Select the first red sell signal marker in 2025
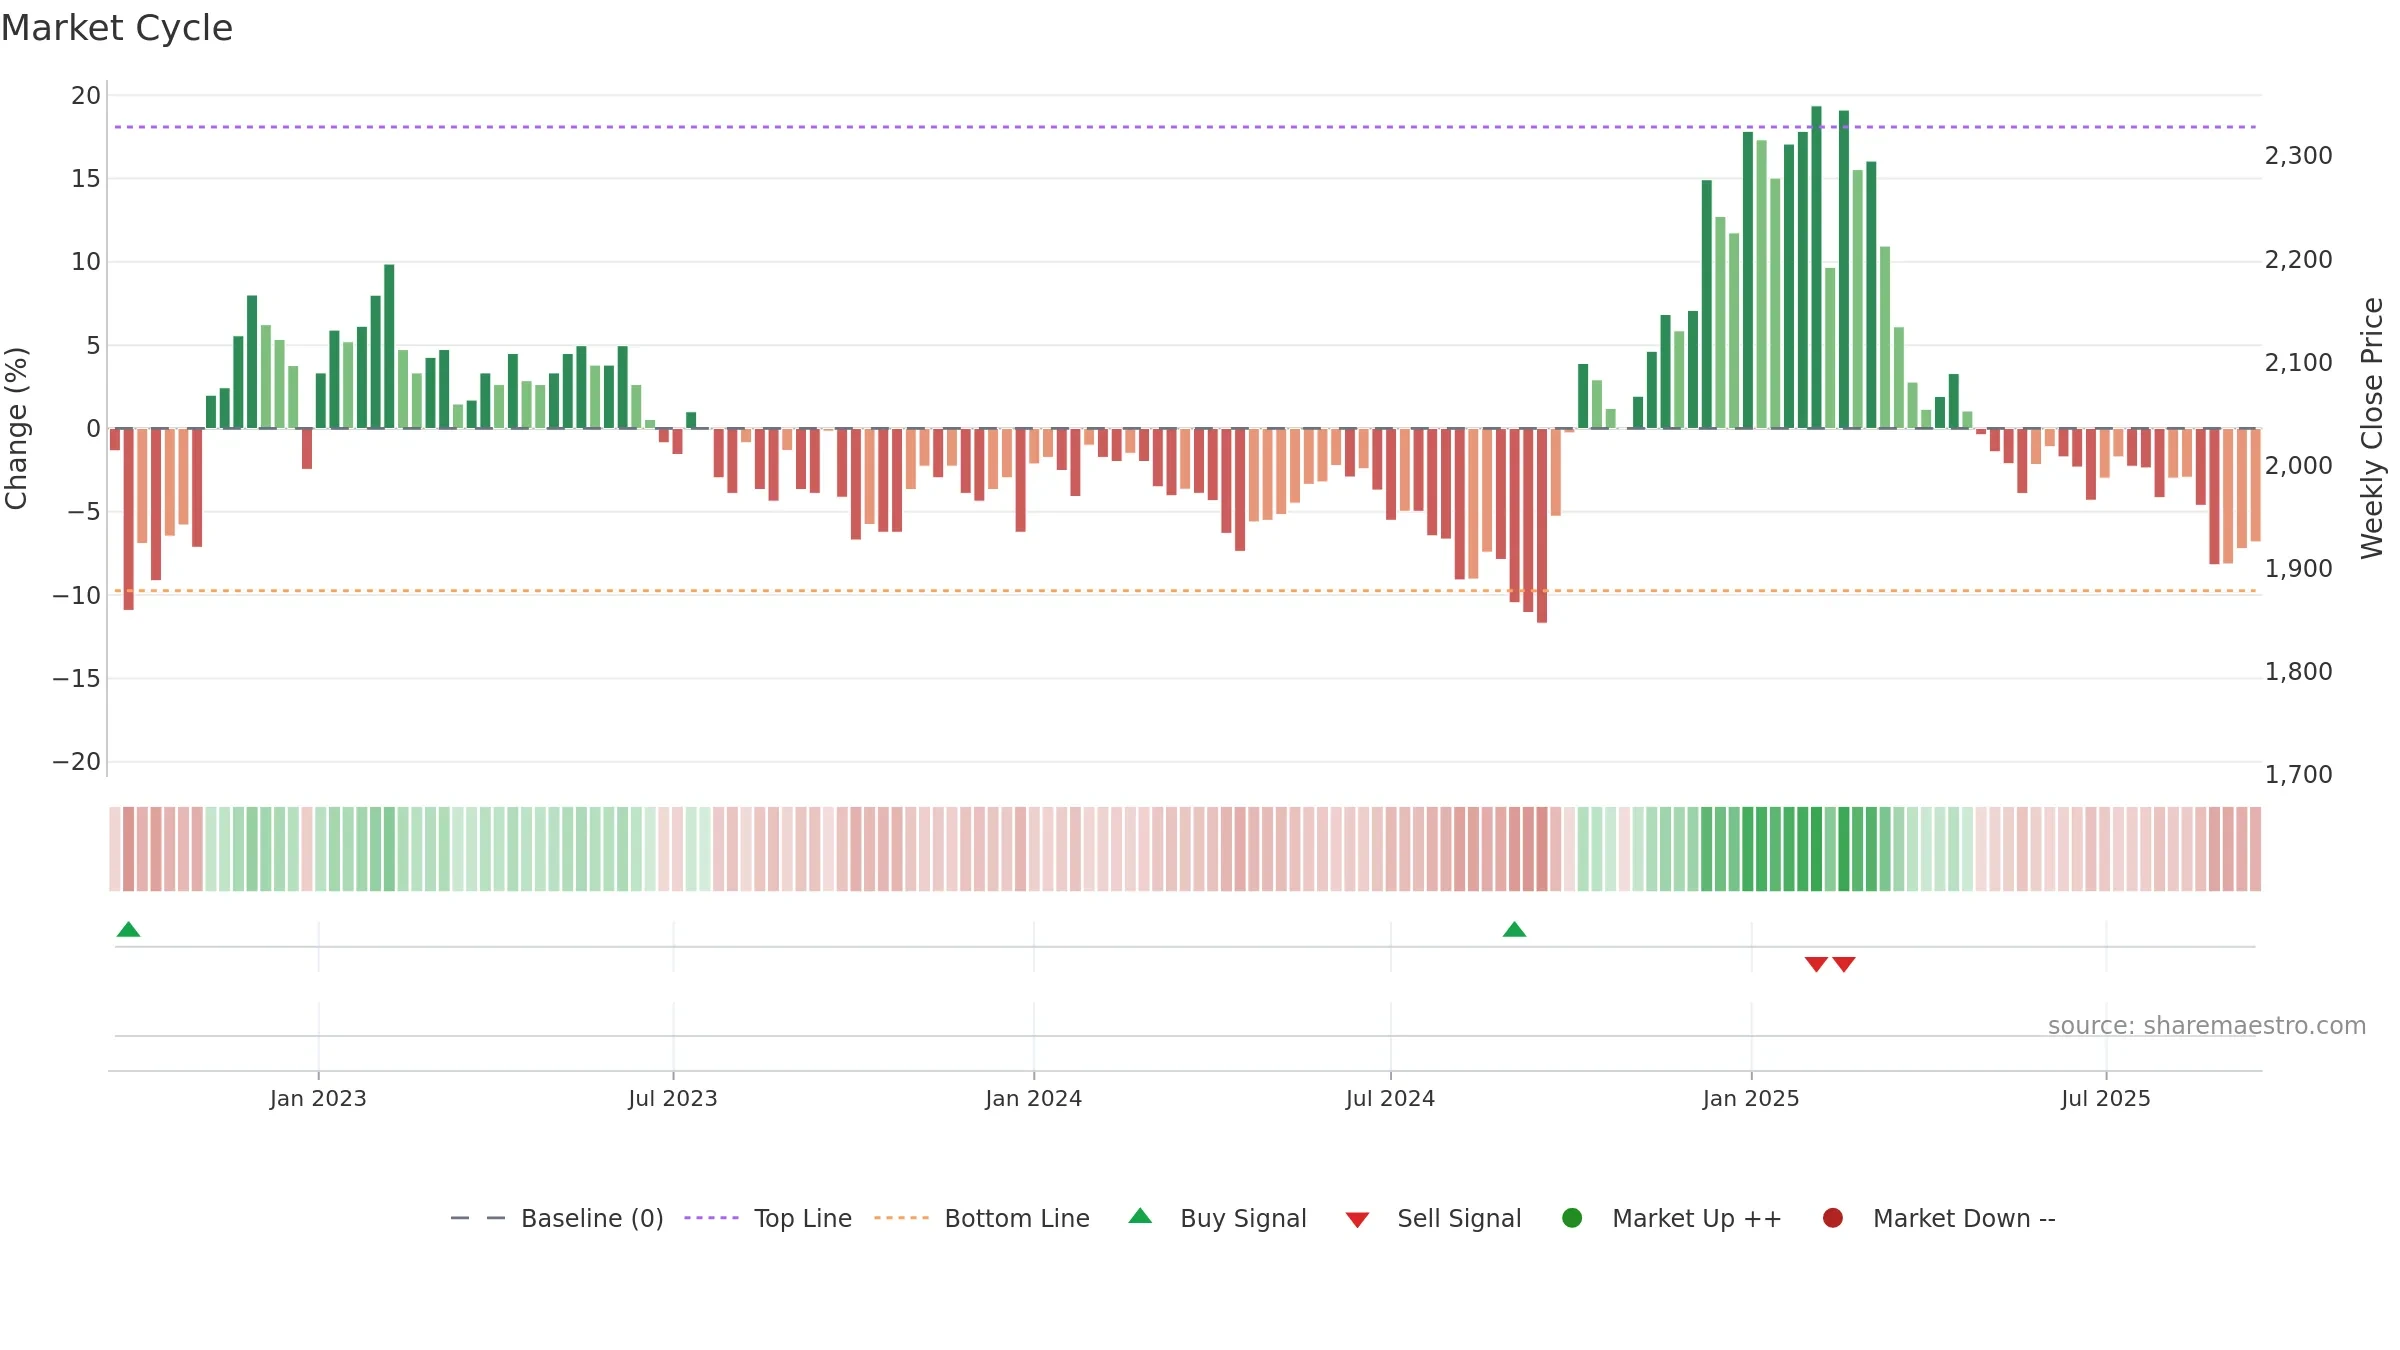Image resolution: width=2400 pixels, height=1350 pixels. 1816,964
